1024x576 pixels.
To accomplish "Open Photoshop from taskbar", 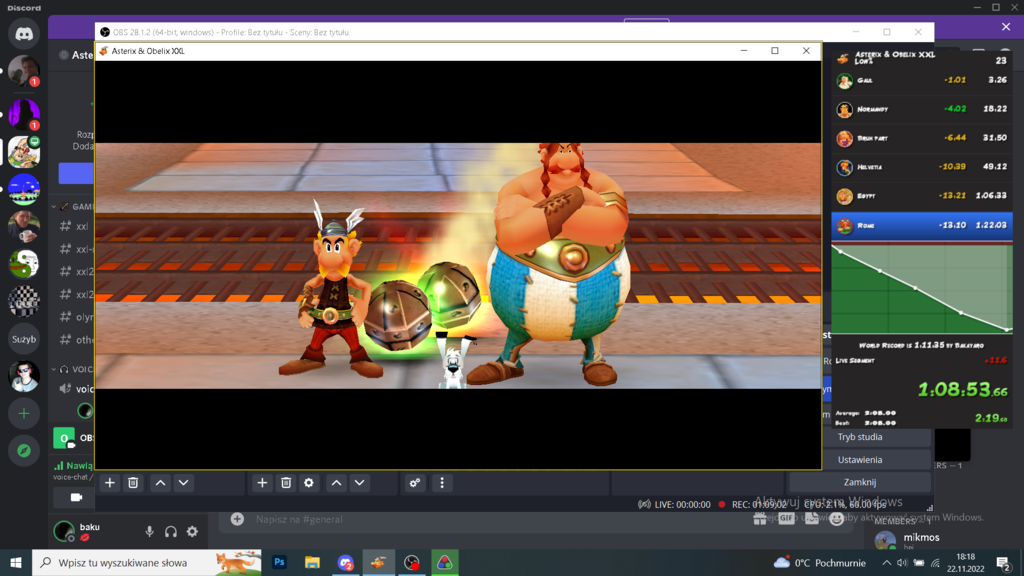I will (280, 562).
